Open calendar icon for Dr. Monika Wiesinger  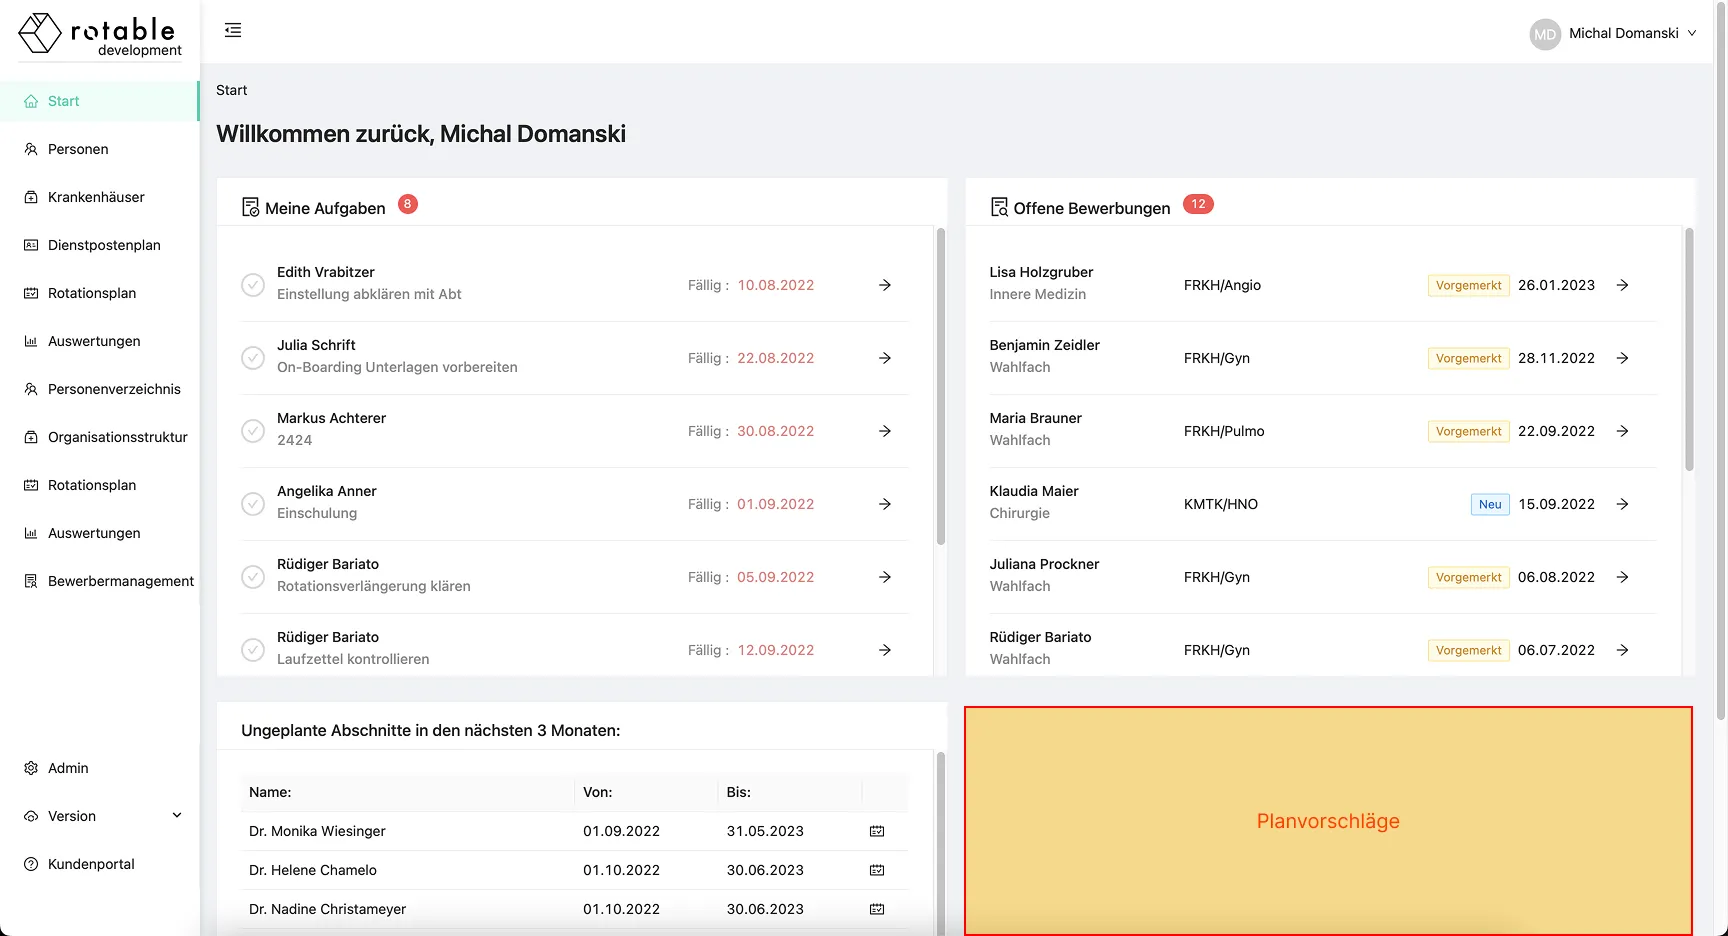(877, 831)
